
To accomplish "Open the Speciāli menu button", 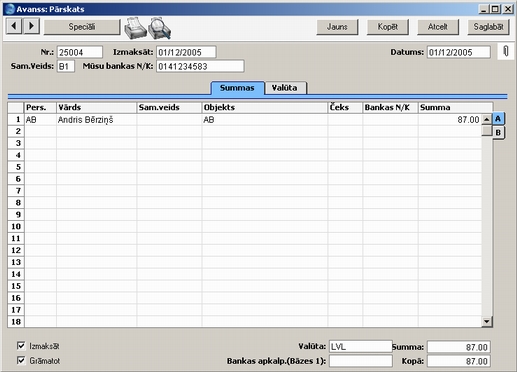I will coord(82,27).
